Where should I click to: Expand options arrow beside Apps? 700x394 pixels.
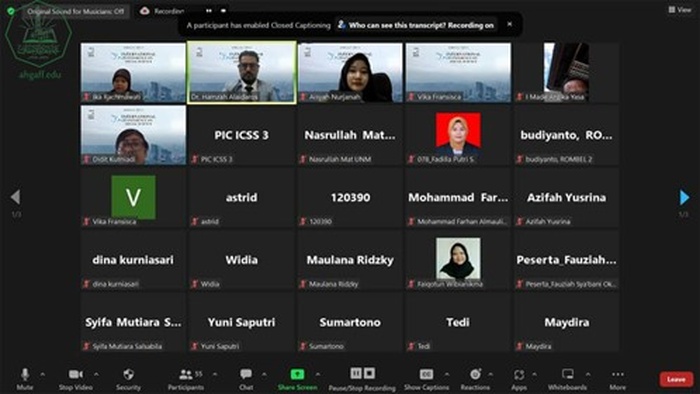534,374
